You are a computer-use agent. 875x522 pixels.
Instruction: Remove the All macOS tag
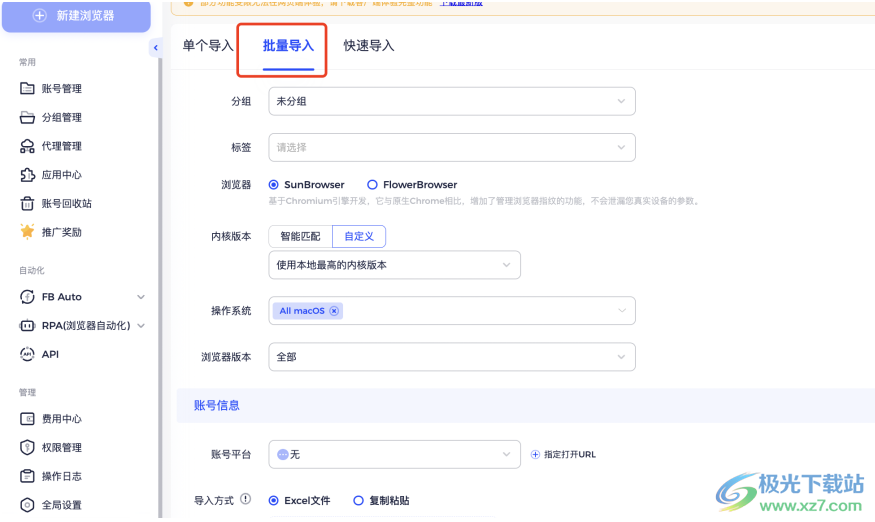334,311
